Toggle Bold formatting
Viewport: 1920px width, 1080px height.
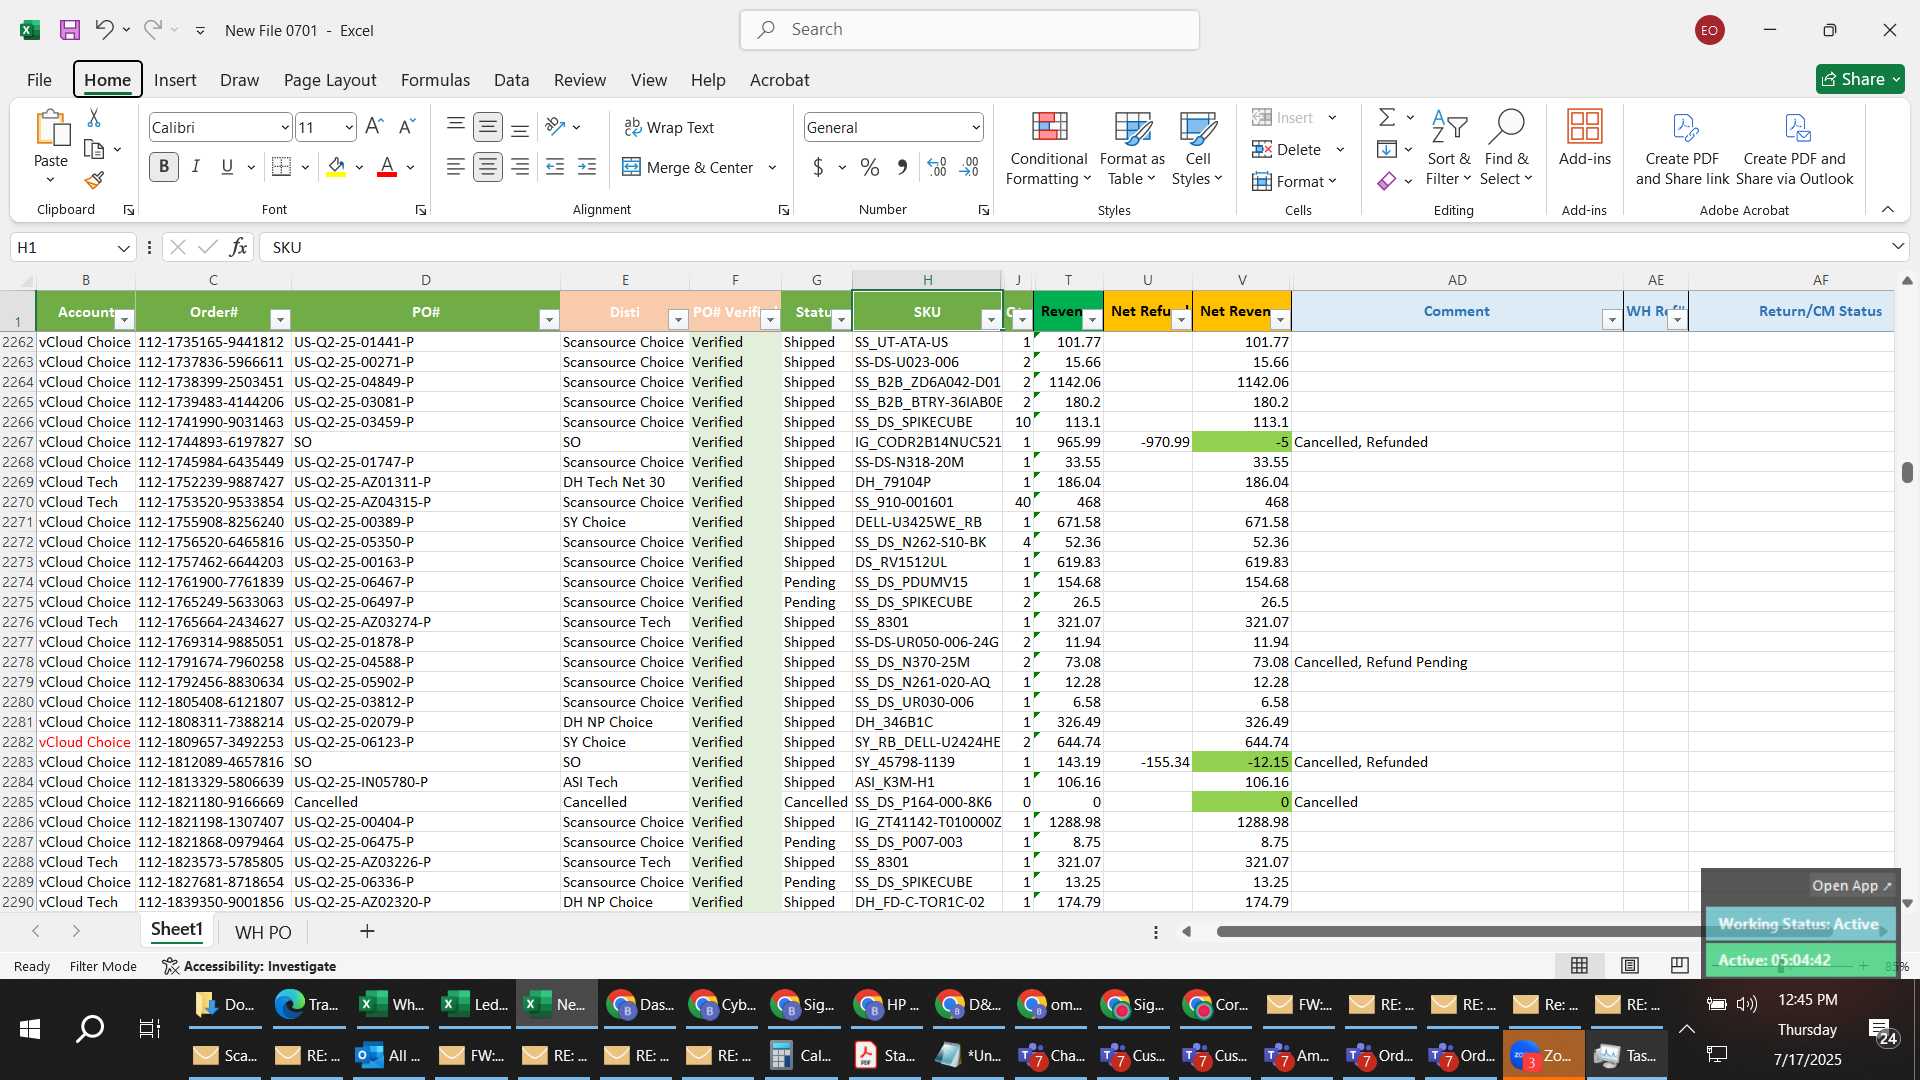[164, 167]
